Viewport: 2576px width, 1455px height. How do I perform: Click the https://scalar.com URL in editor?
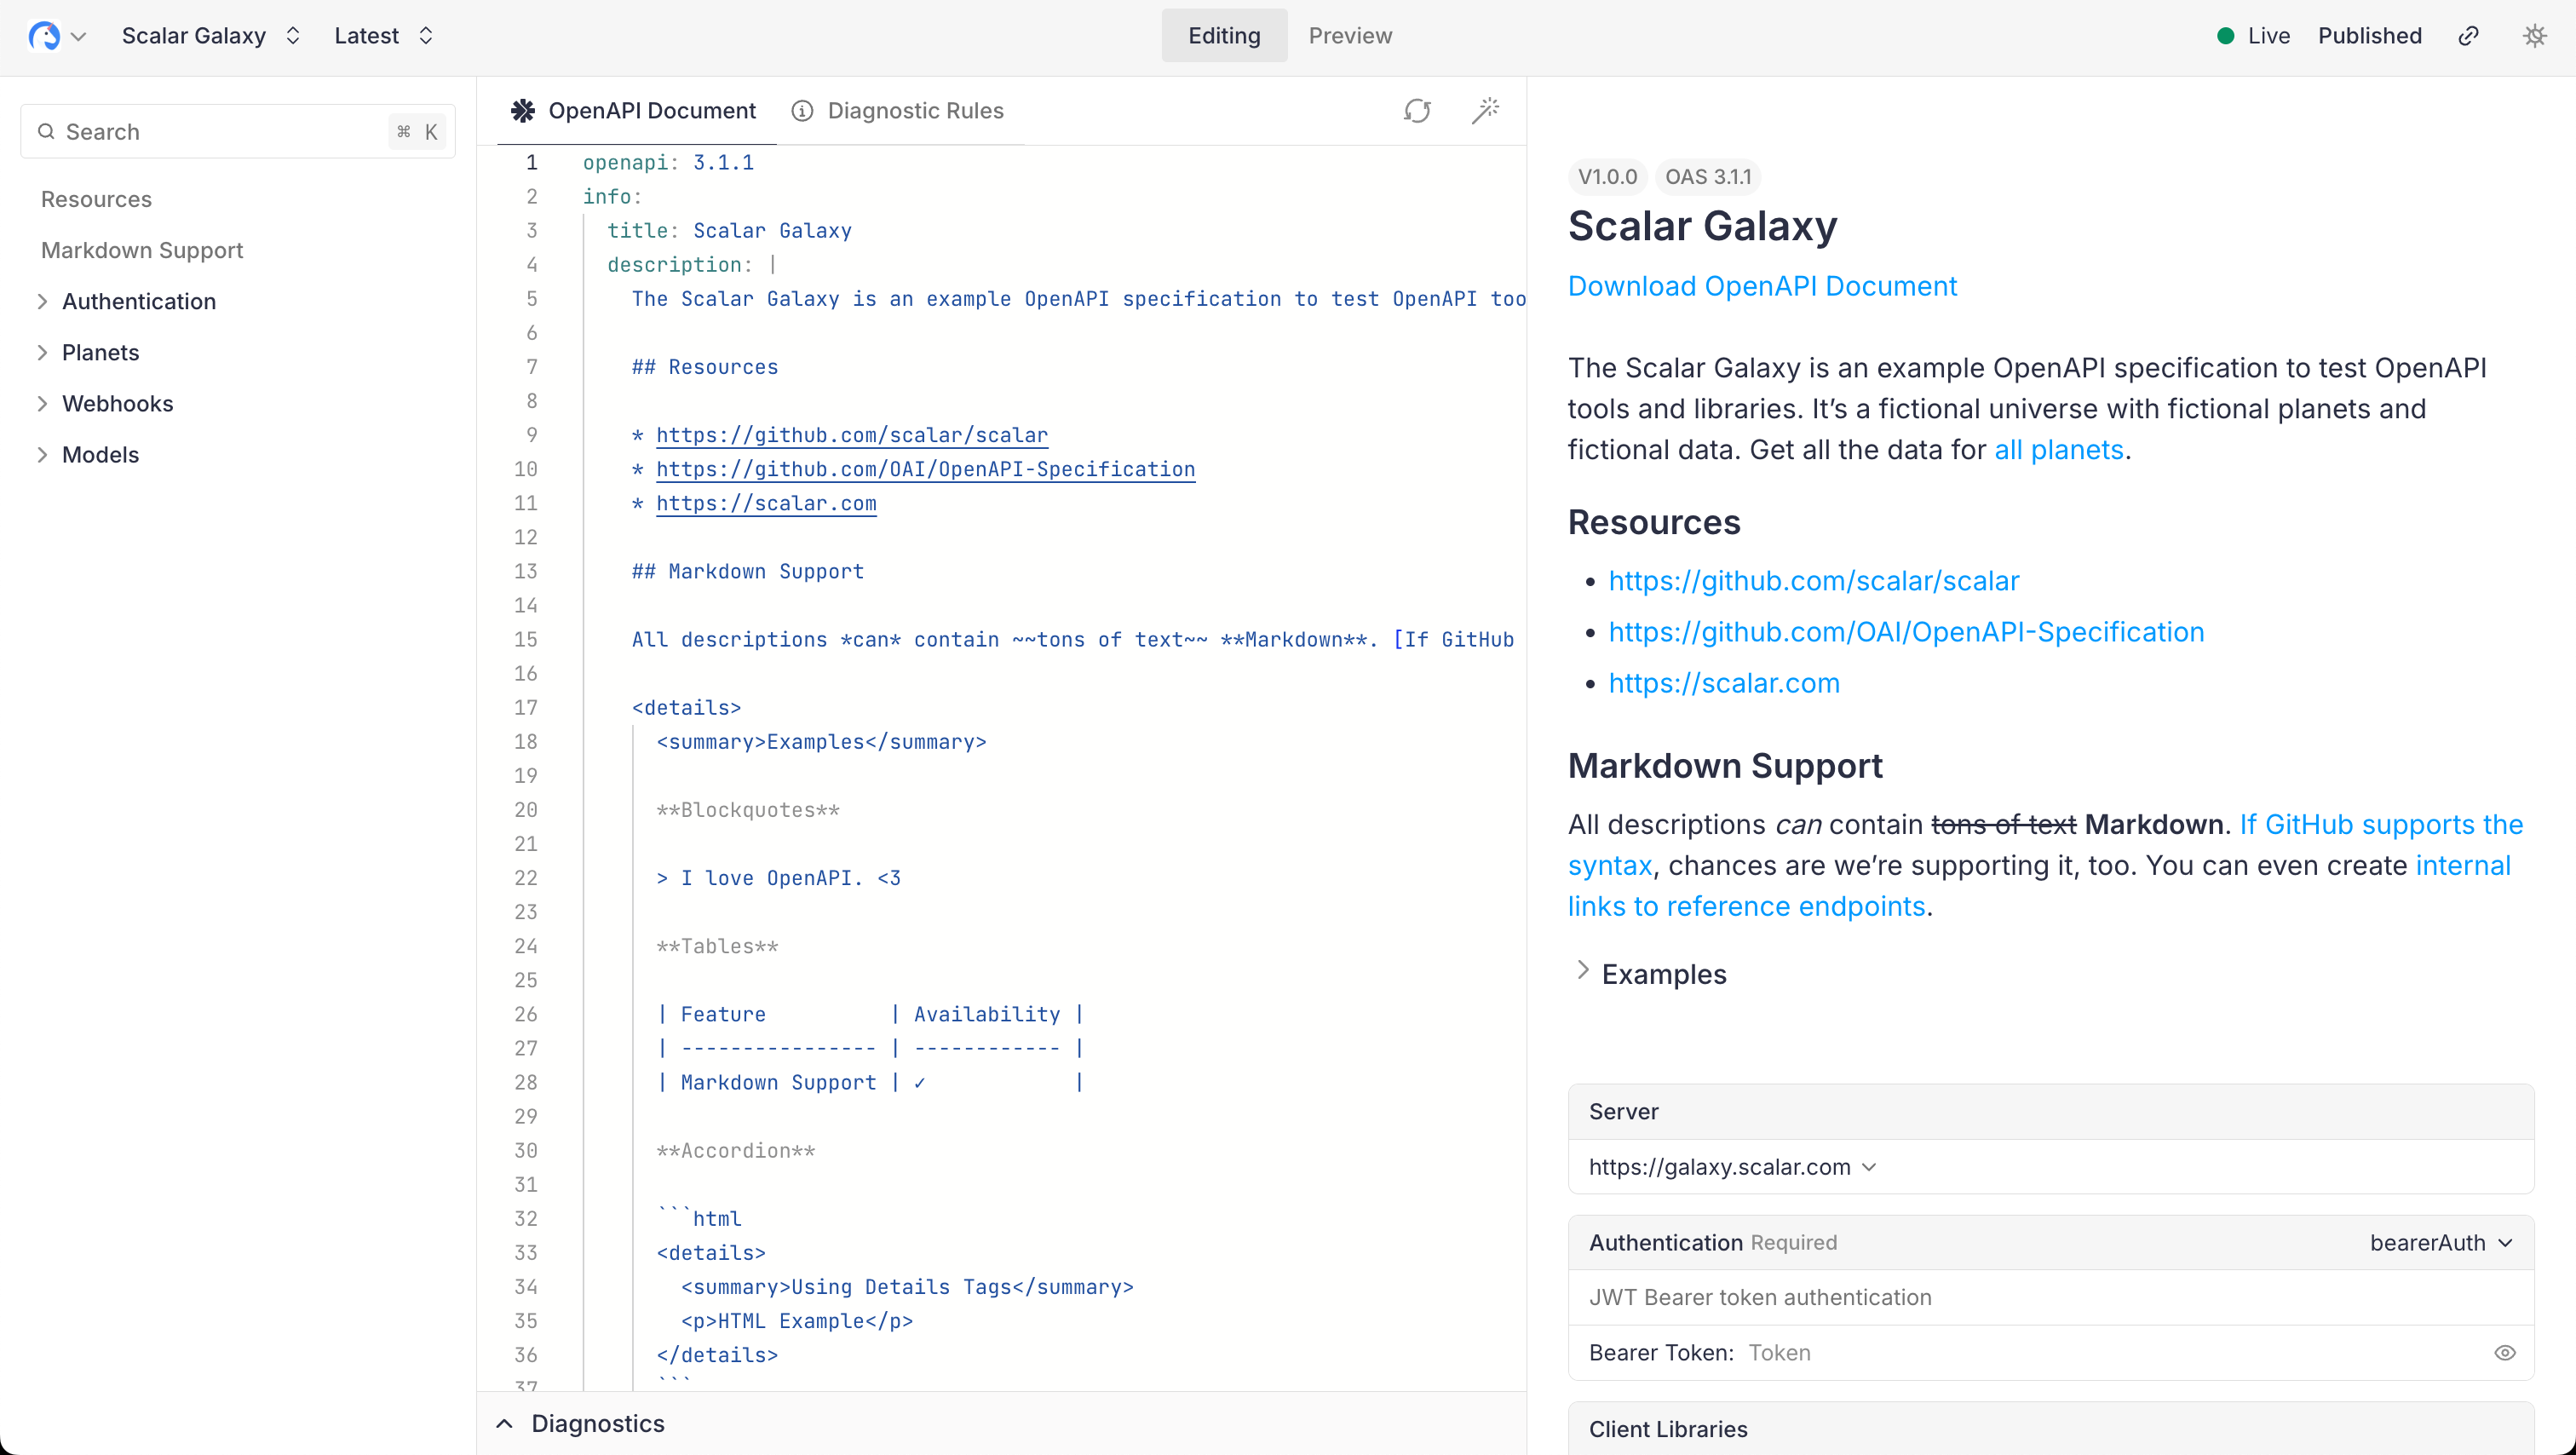[x=766, y=503]
